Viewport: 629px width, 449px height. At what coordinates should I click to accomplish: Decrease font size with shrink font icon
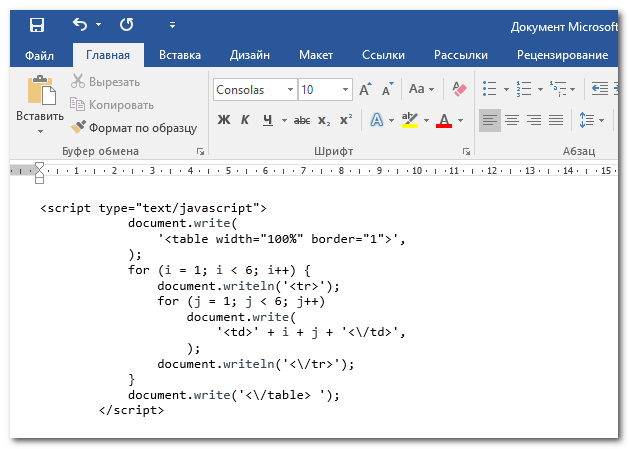click(x=388, y=89)
